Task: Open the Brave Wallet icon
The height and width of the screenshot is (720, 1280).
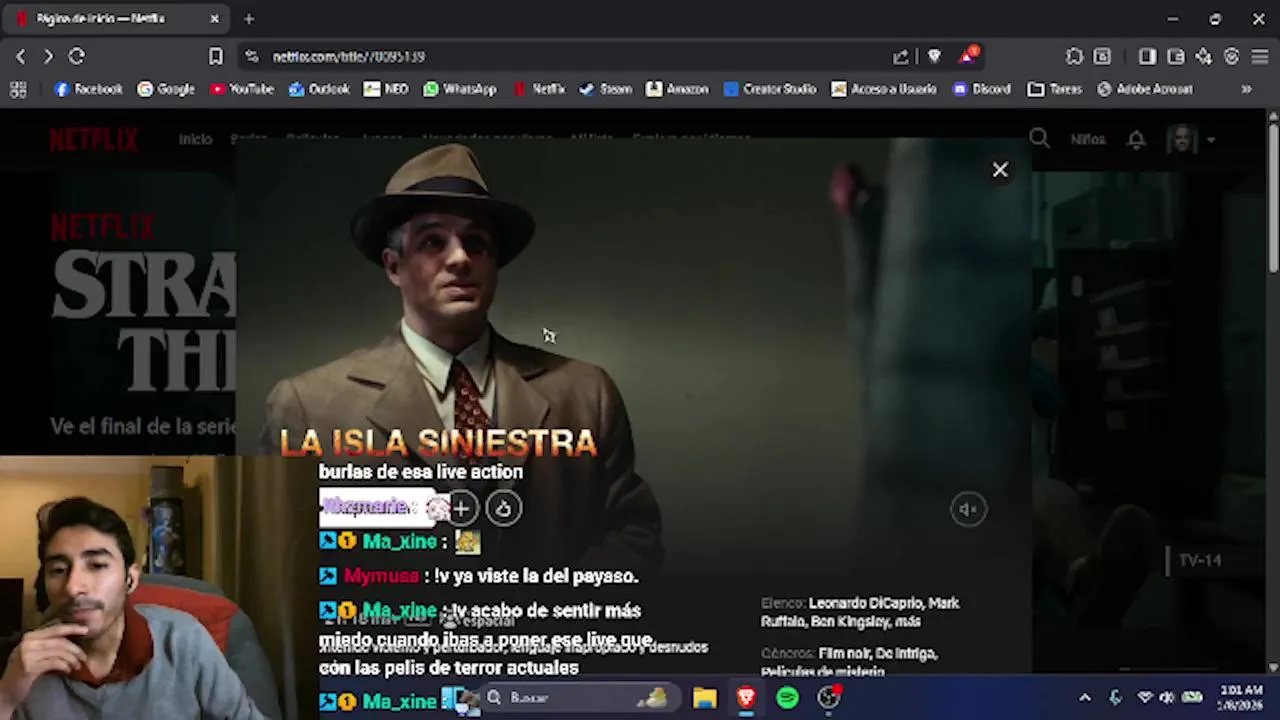Action: point(1176,57)
